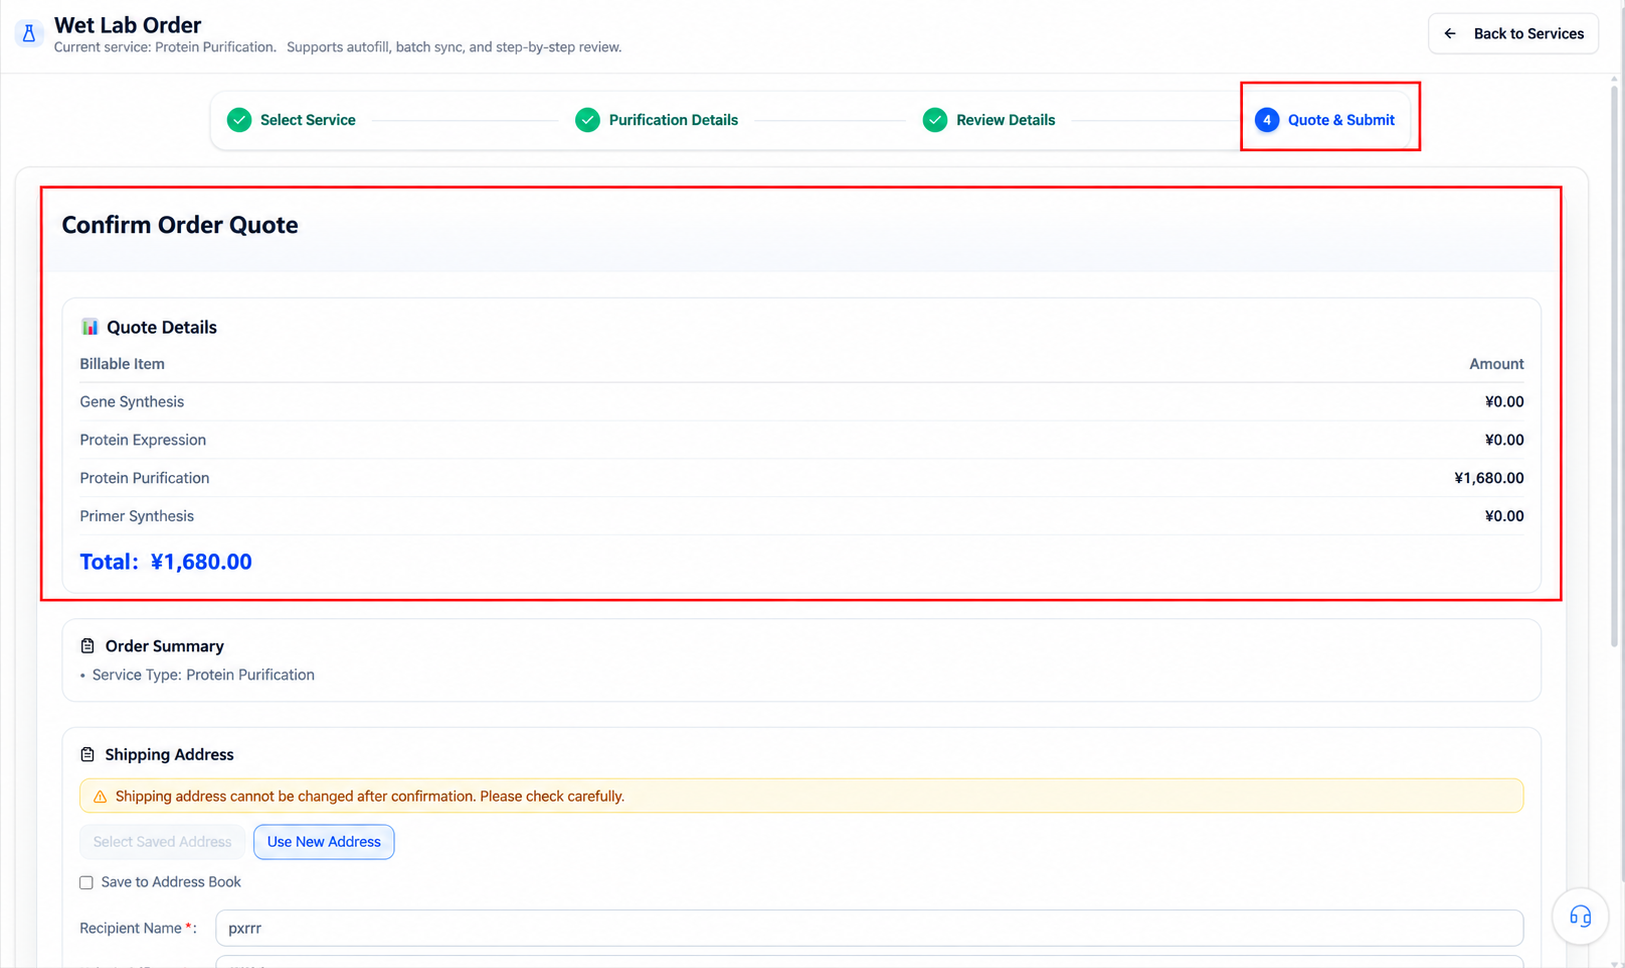Click the clipboard icon beside Shipping Address
The height and width of the screenshot is (968, 1625).
(x=88, y=755)
